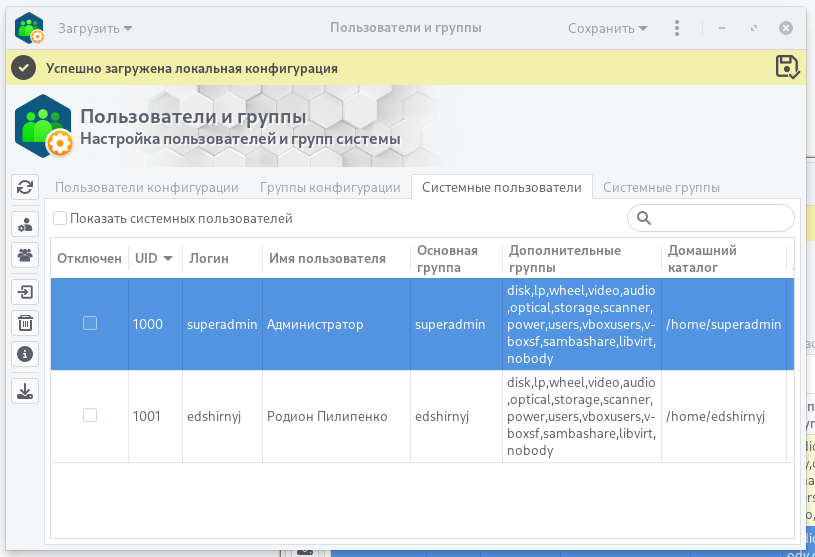Click the download icon in sidebar
Image resolution: width=815 pixels, height=557 pixels.
pos(25,390)
